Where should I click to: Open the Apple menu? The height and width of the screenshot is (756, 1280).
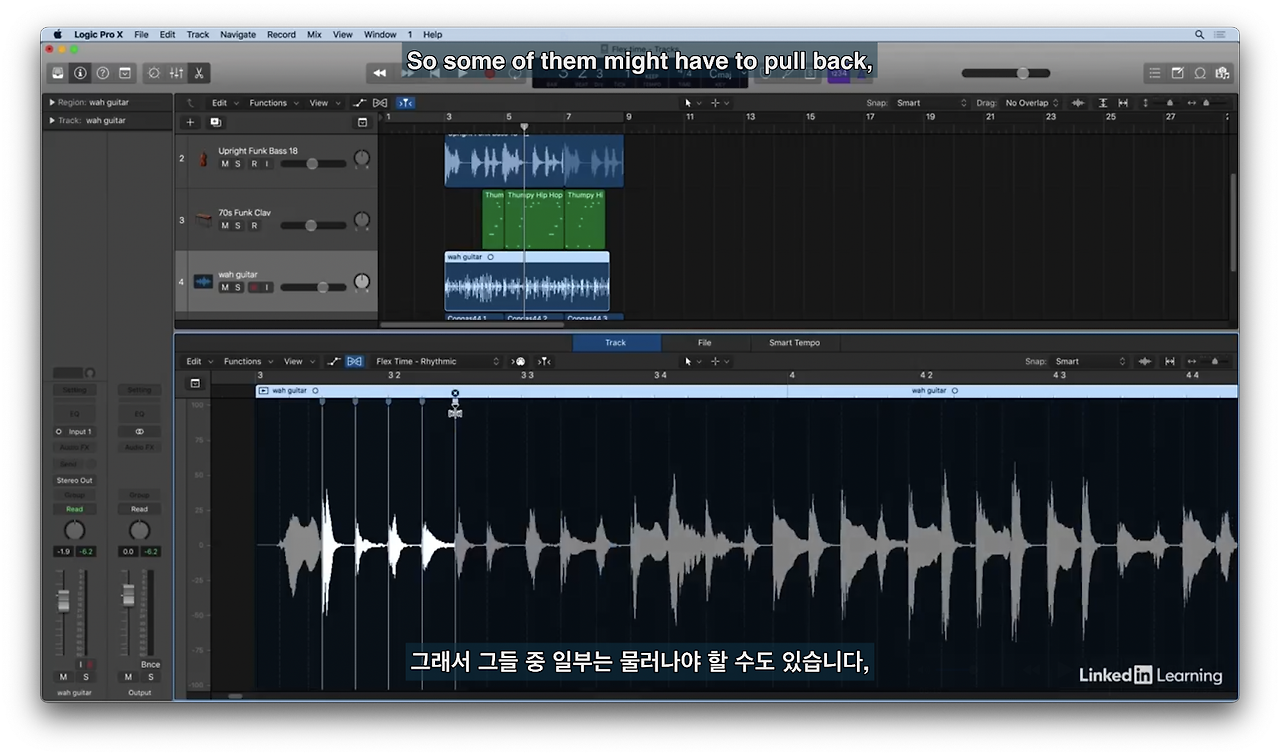click(58, 34)
